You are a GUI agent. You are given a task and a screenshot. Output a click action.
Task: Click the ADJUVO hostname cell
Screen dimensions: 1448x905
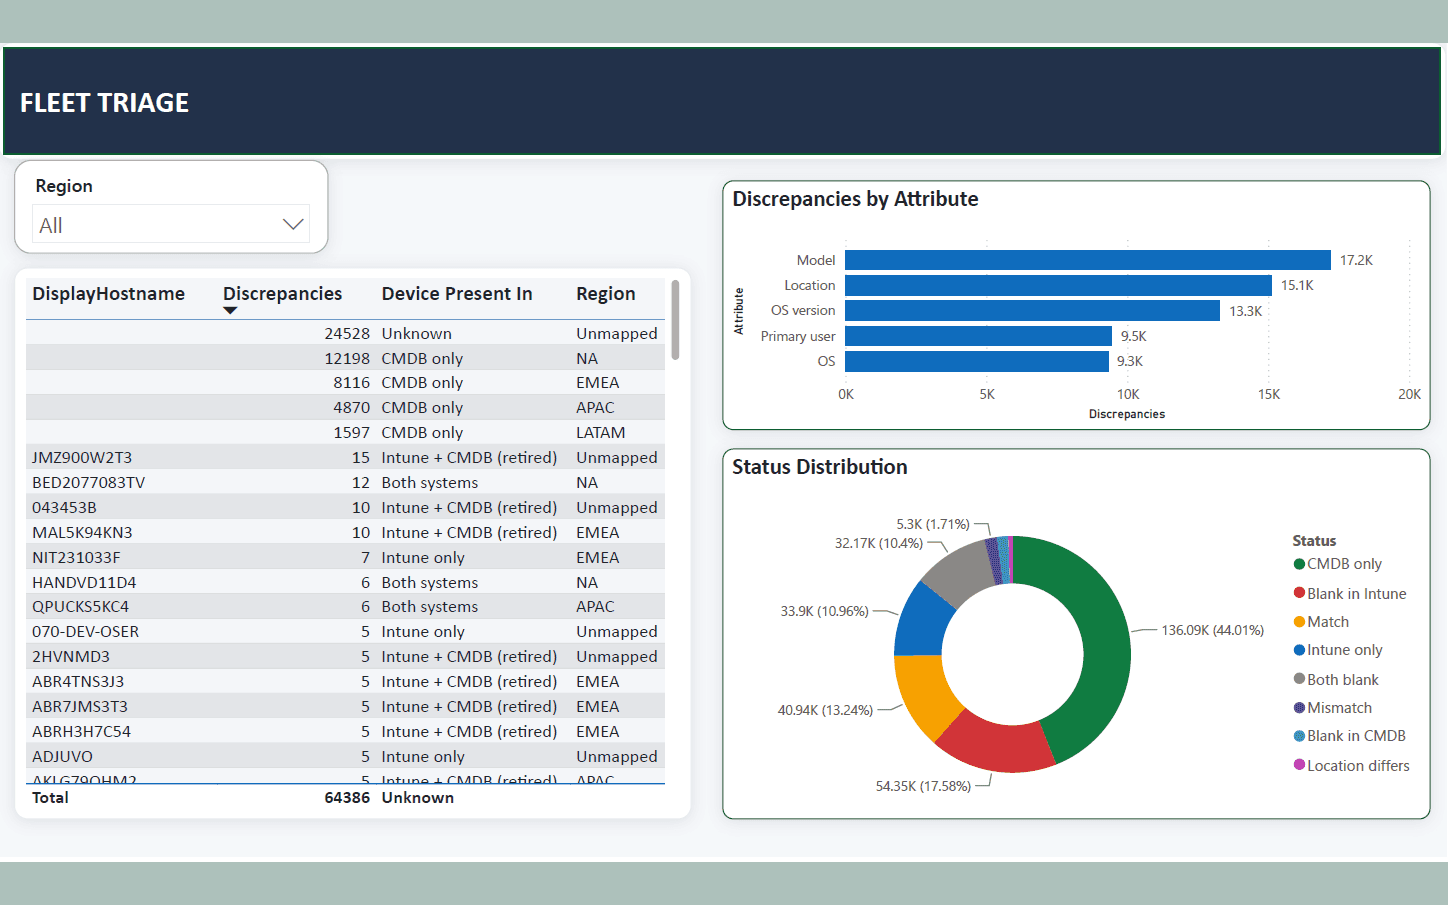62,757
